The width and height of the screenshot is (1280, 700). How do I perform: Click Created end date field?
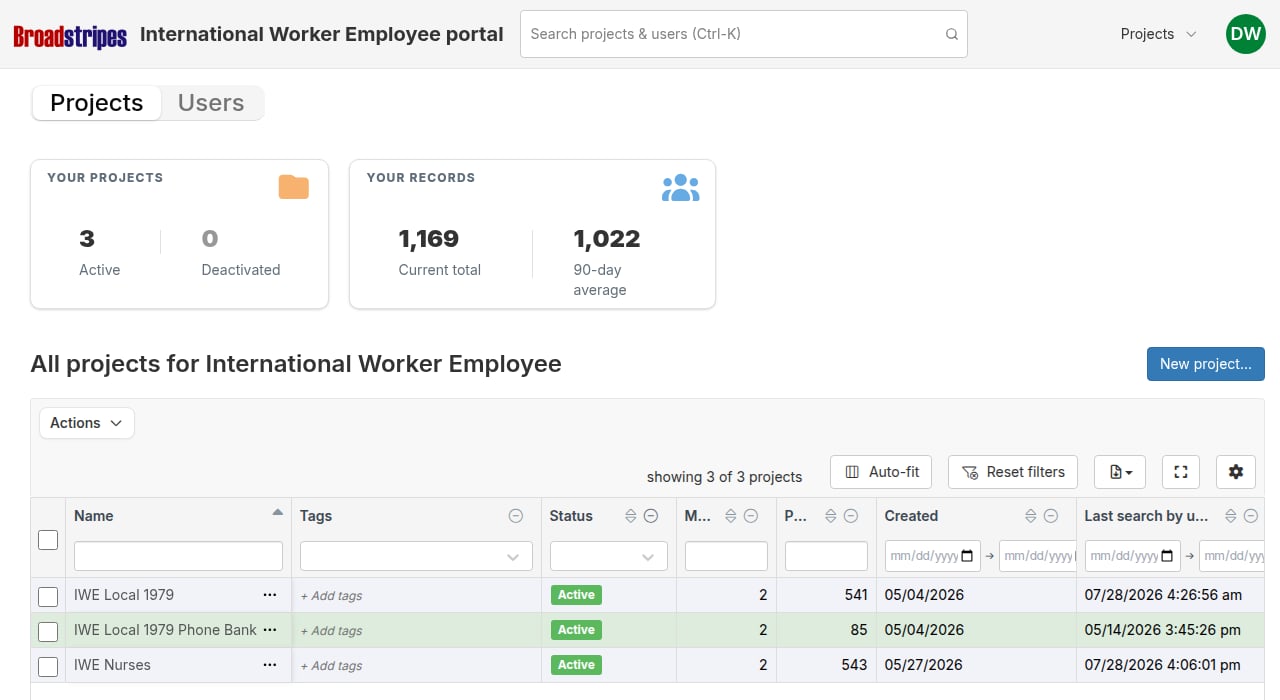[x=1037, y=556]
